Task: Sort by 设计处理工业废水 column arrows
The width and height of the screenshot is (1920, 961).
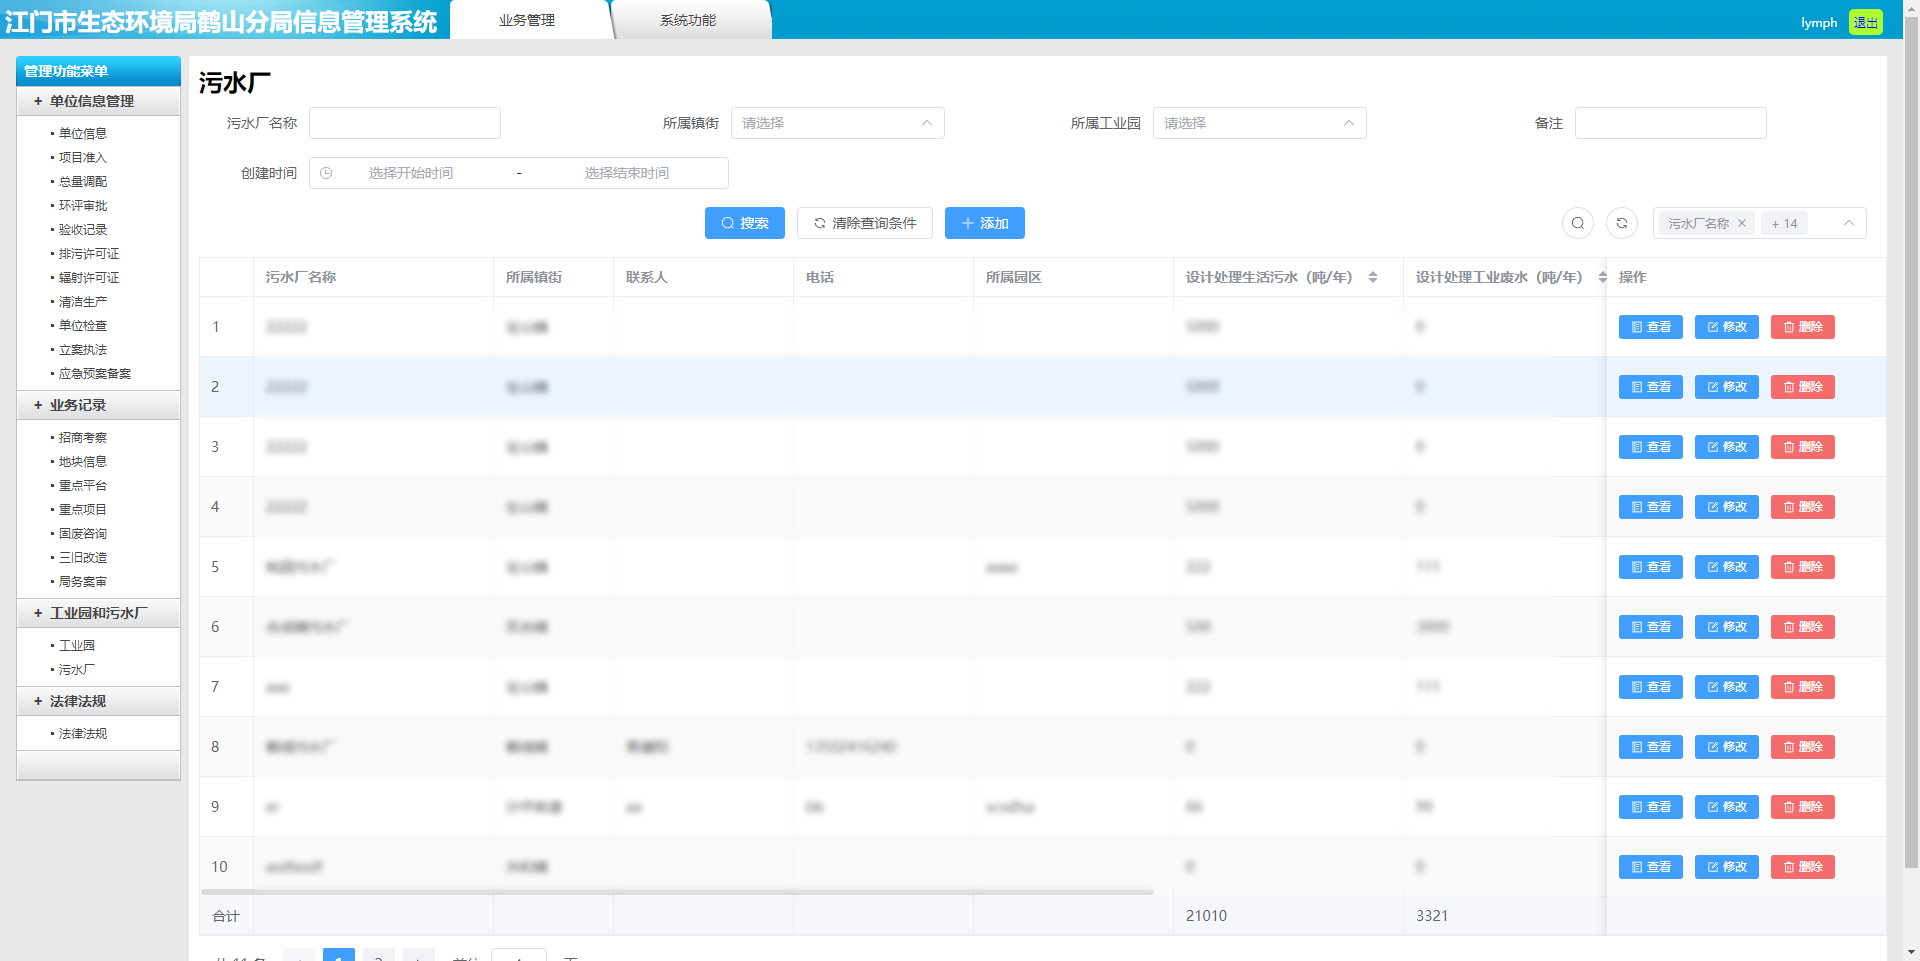Action: click(x=1602, y=277)
